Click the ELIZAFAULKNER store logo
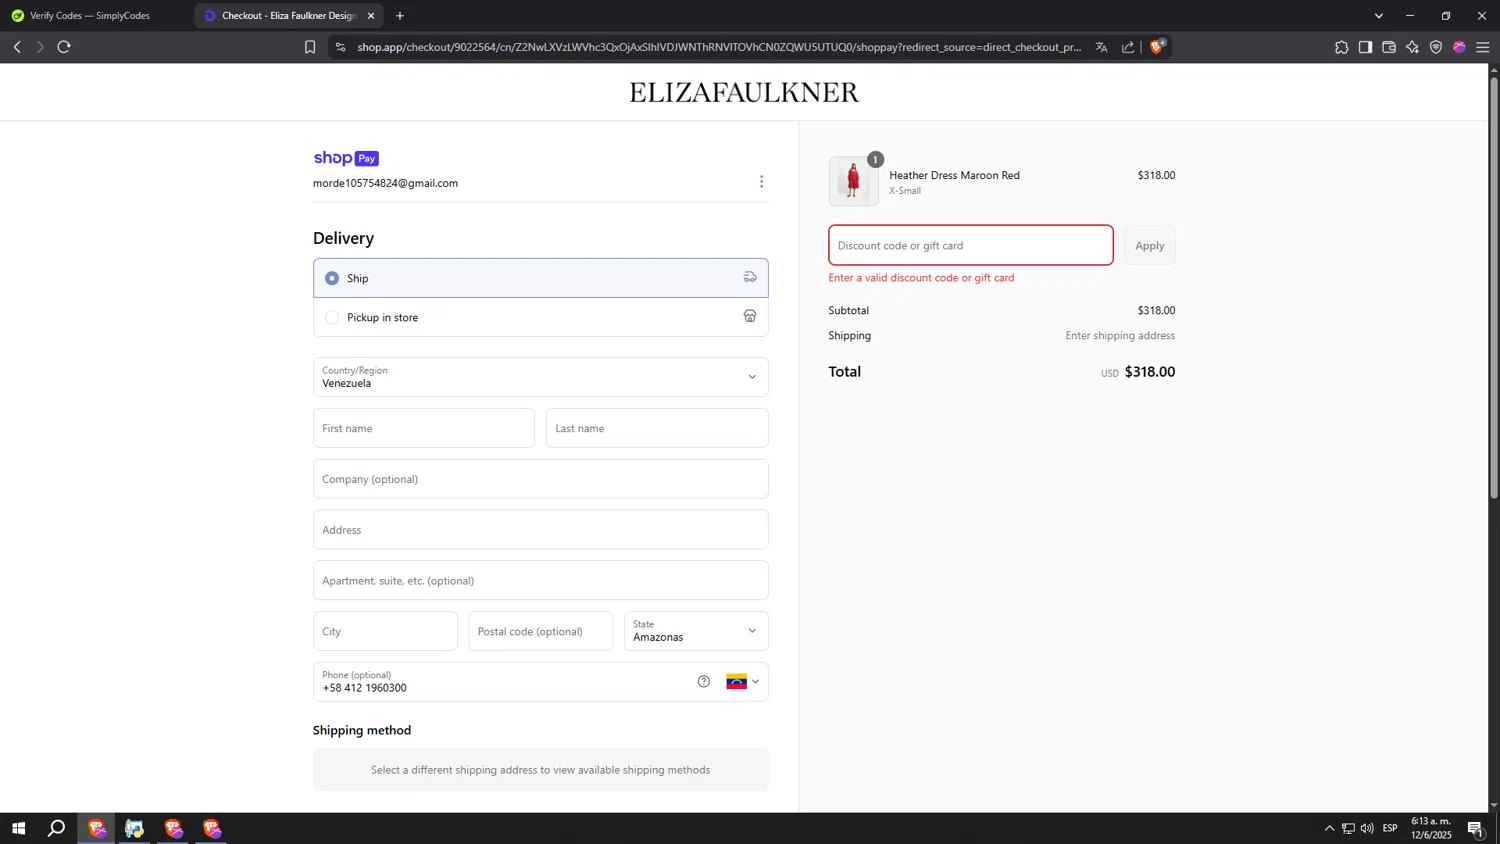This screenshot has height=844, width=1500. click(744, 92)
